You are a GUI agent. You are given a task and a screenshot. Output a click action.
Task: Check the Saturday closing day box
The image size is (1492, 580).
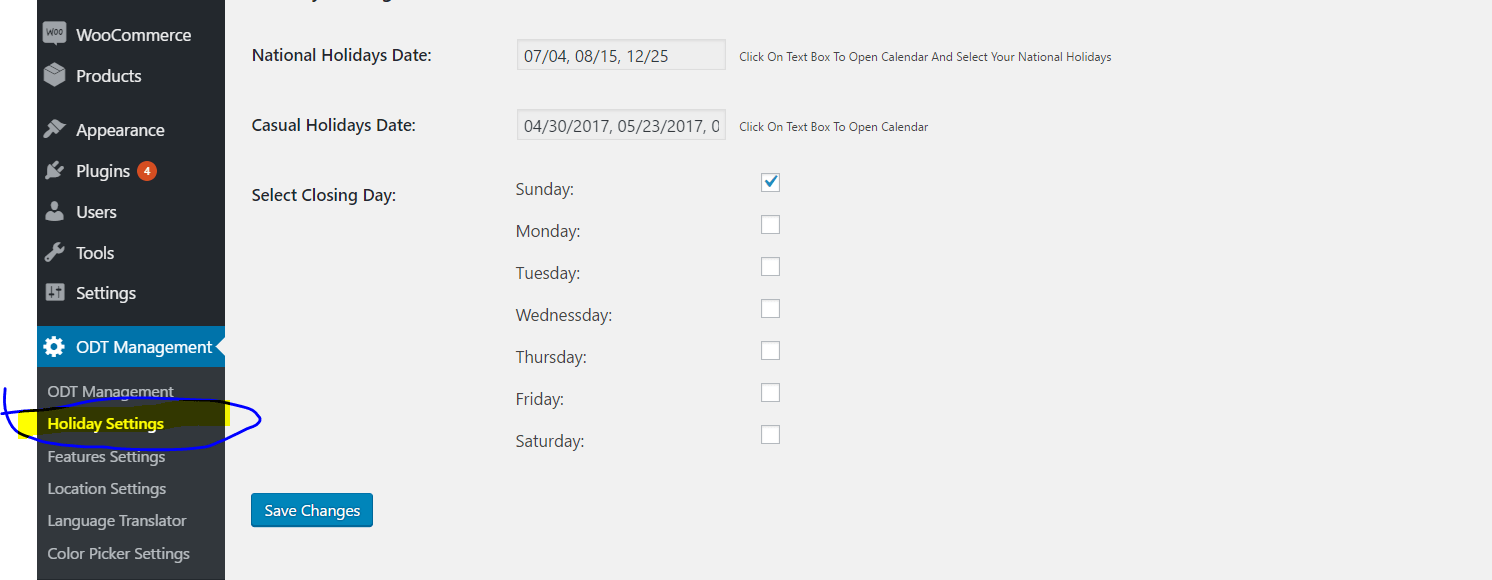770,434
